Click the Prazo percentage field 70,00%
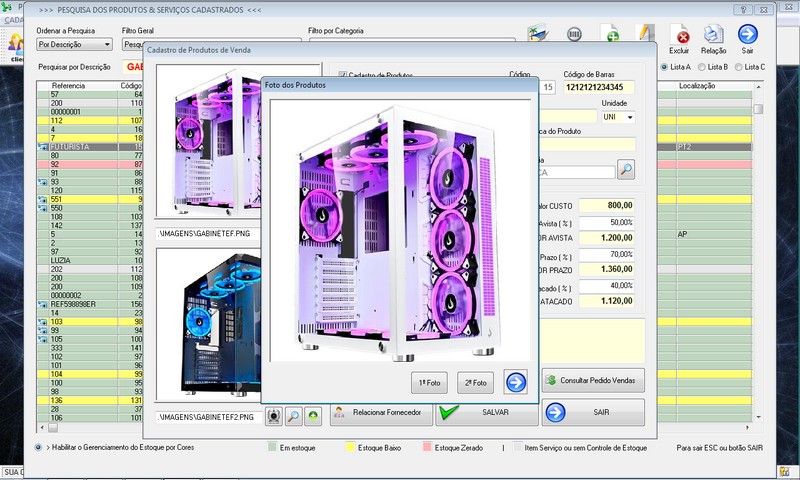The height and width of the screenshot is (480, 800). (607, 255)
